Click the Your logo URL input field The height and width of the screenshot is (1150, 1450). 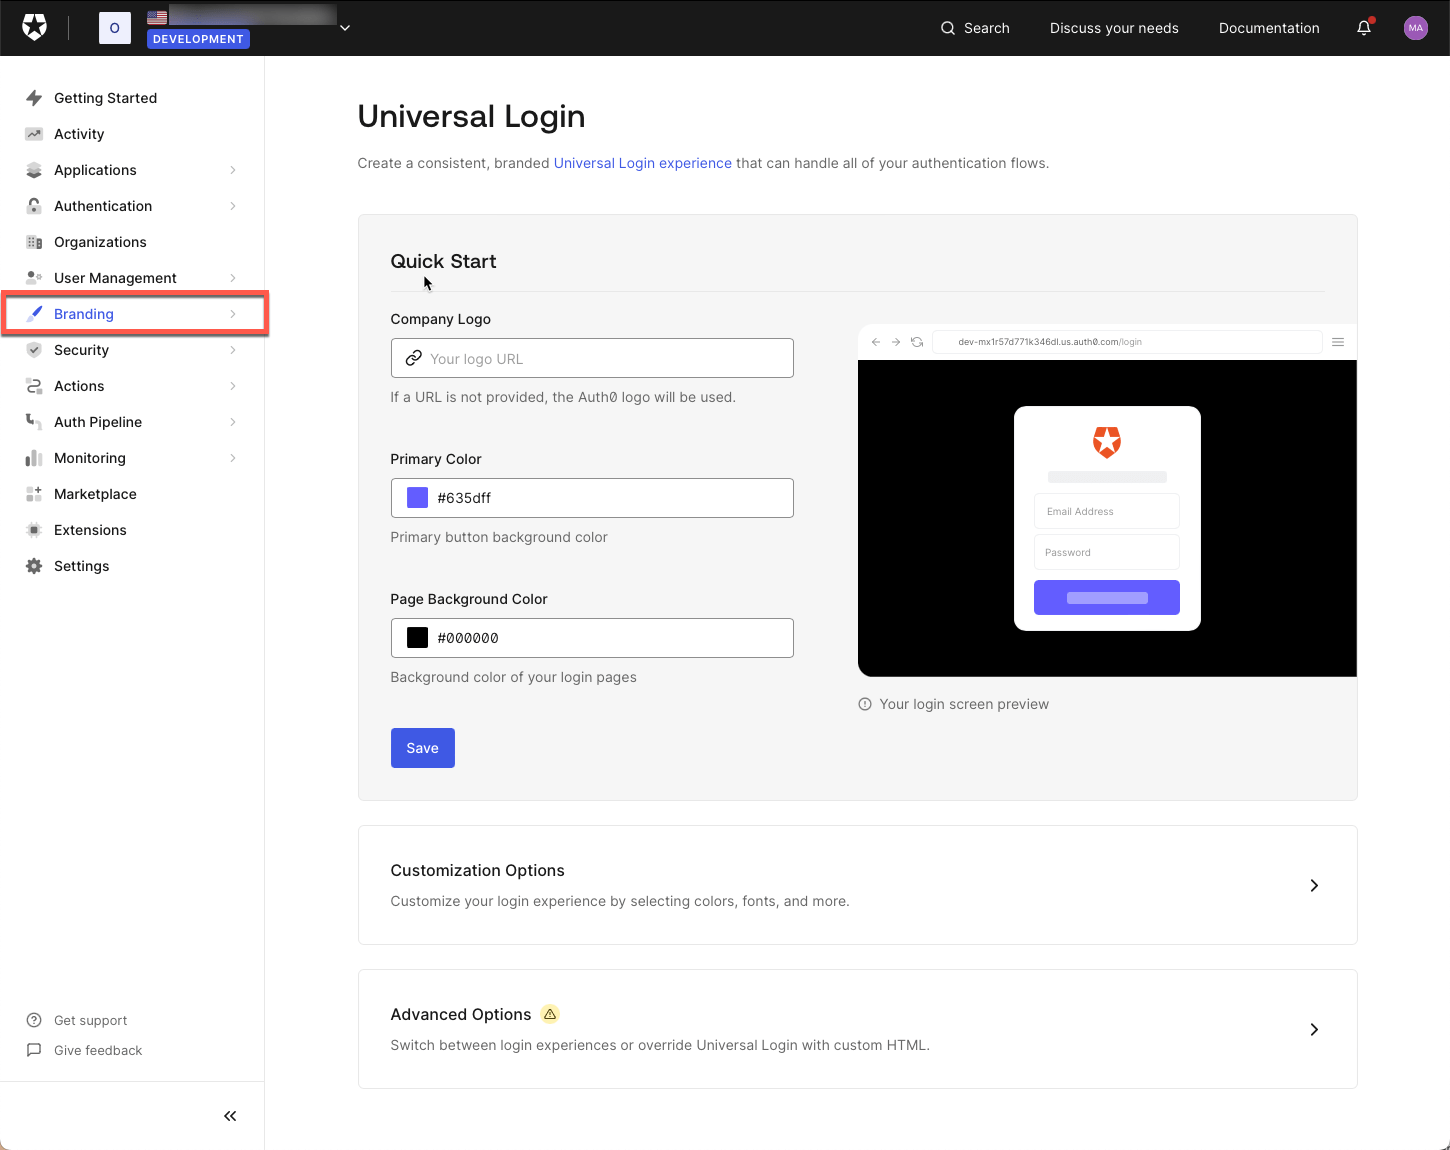(x=592, y=357)
